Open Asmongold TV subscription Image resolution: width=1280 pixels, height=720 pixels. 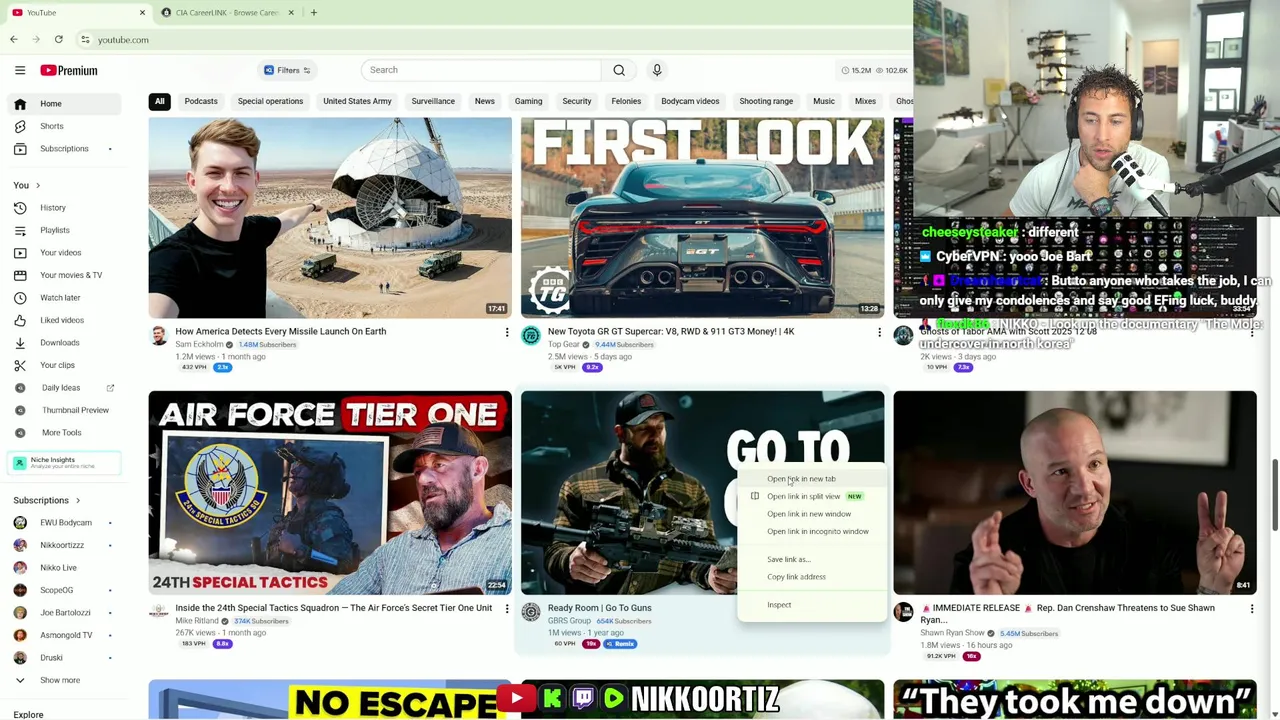[x=66, y=635]
